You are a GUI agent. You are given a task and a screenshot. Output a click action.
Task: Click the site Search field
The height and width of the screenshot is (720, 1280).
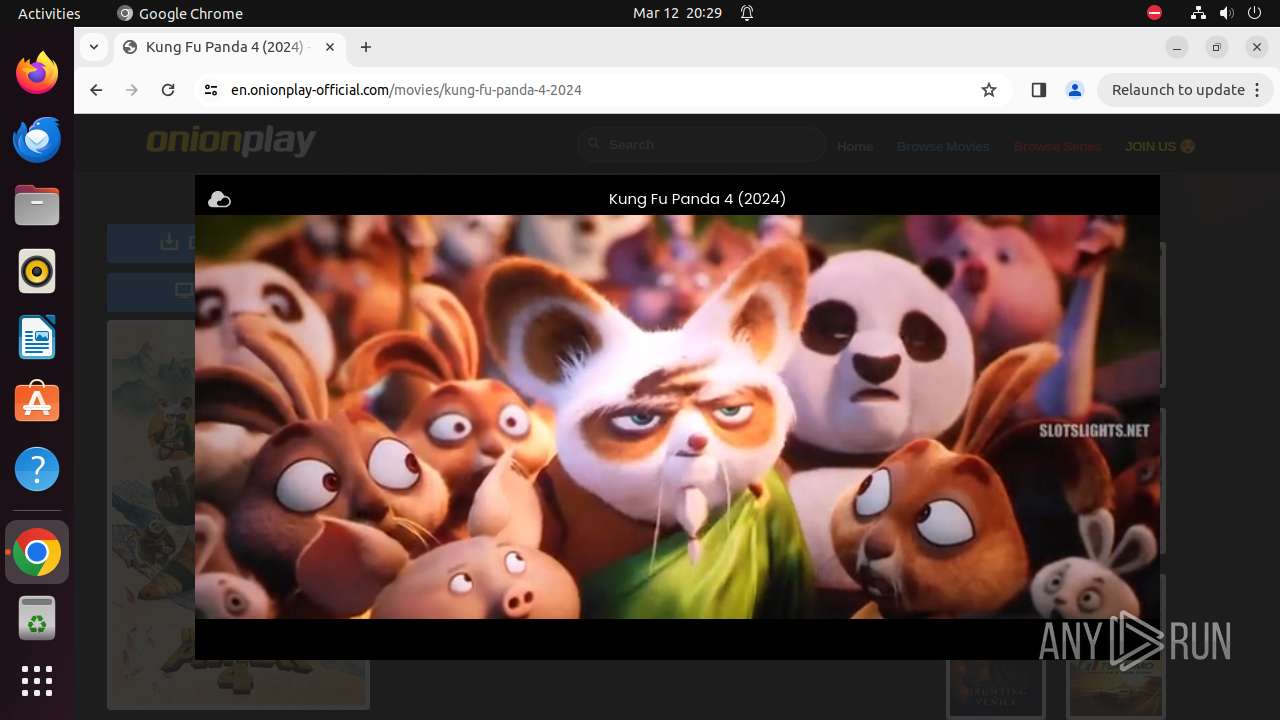[701, 145]
